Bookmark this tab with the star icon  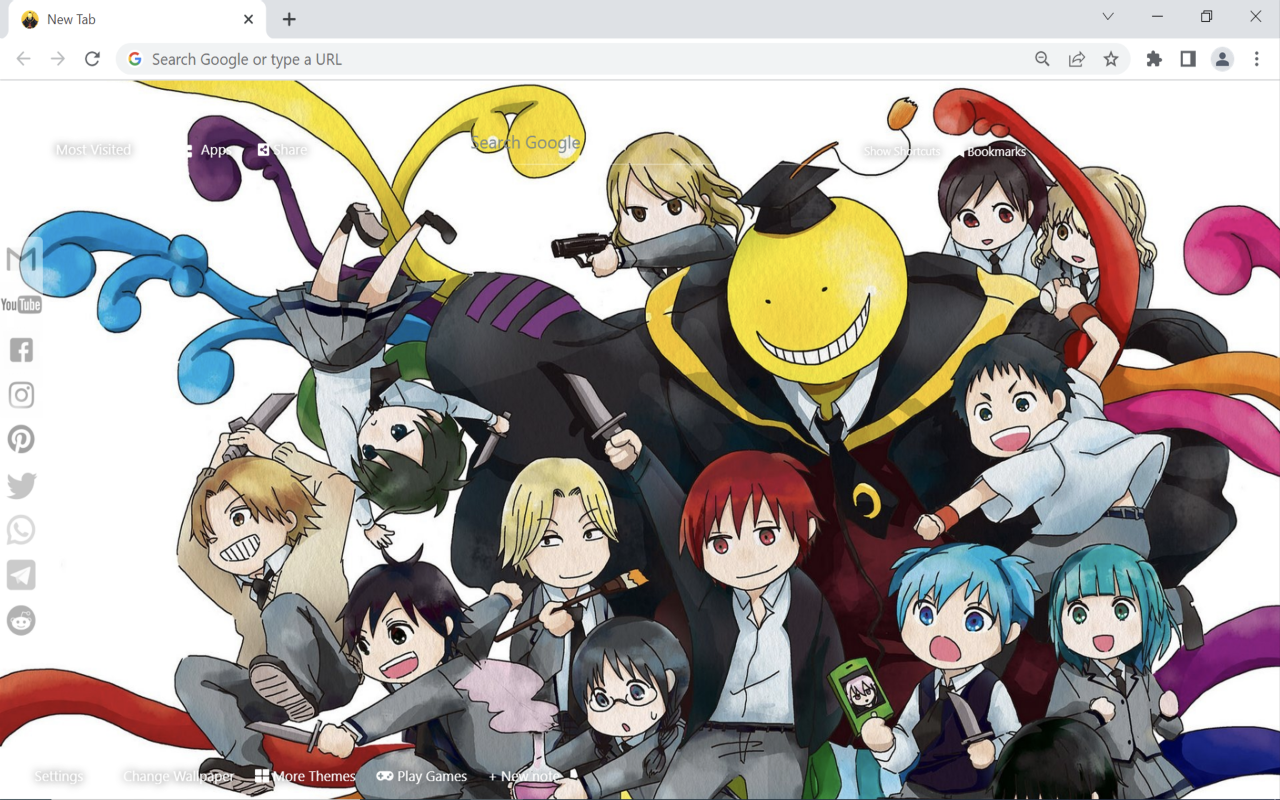[1110, 59]
